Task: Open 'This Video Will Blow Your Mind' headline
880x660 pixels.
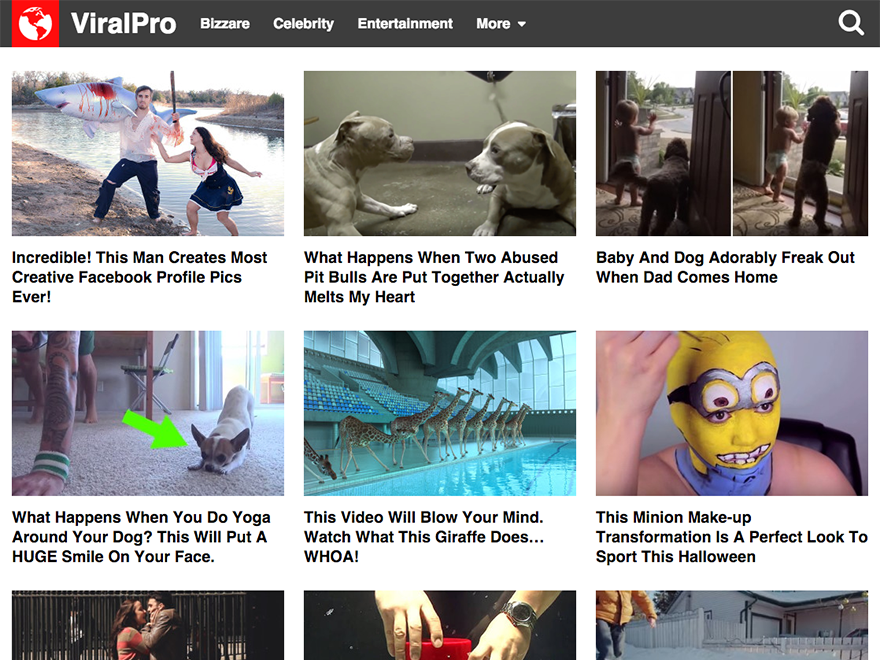Action: tap(424, 537)
